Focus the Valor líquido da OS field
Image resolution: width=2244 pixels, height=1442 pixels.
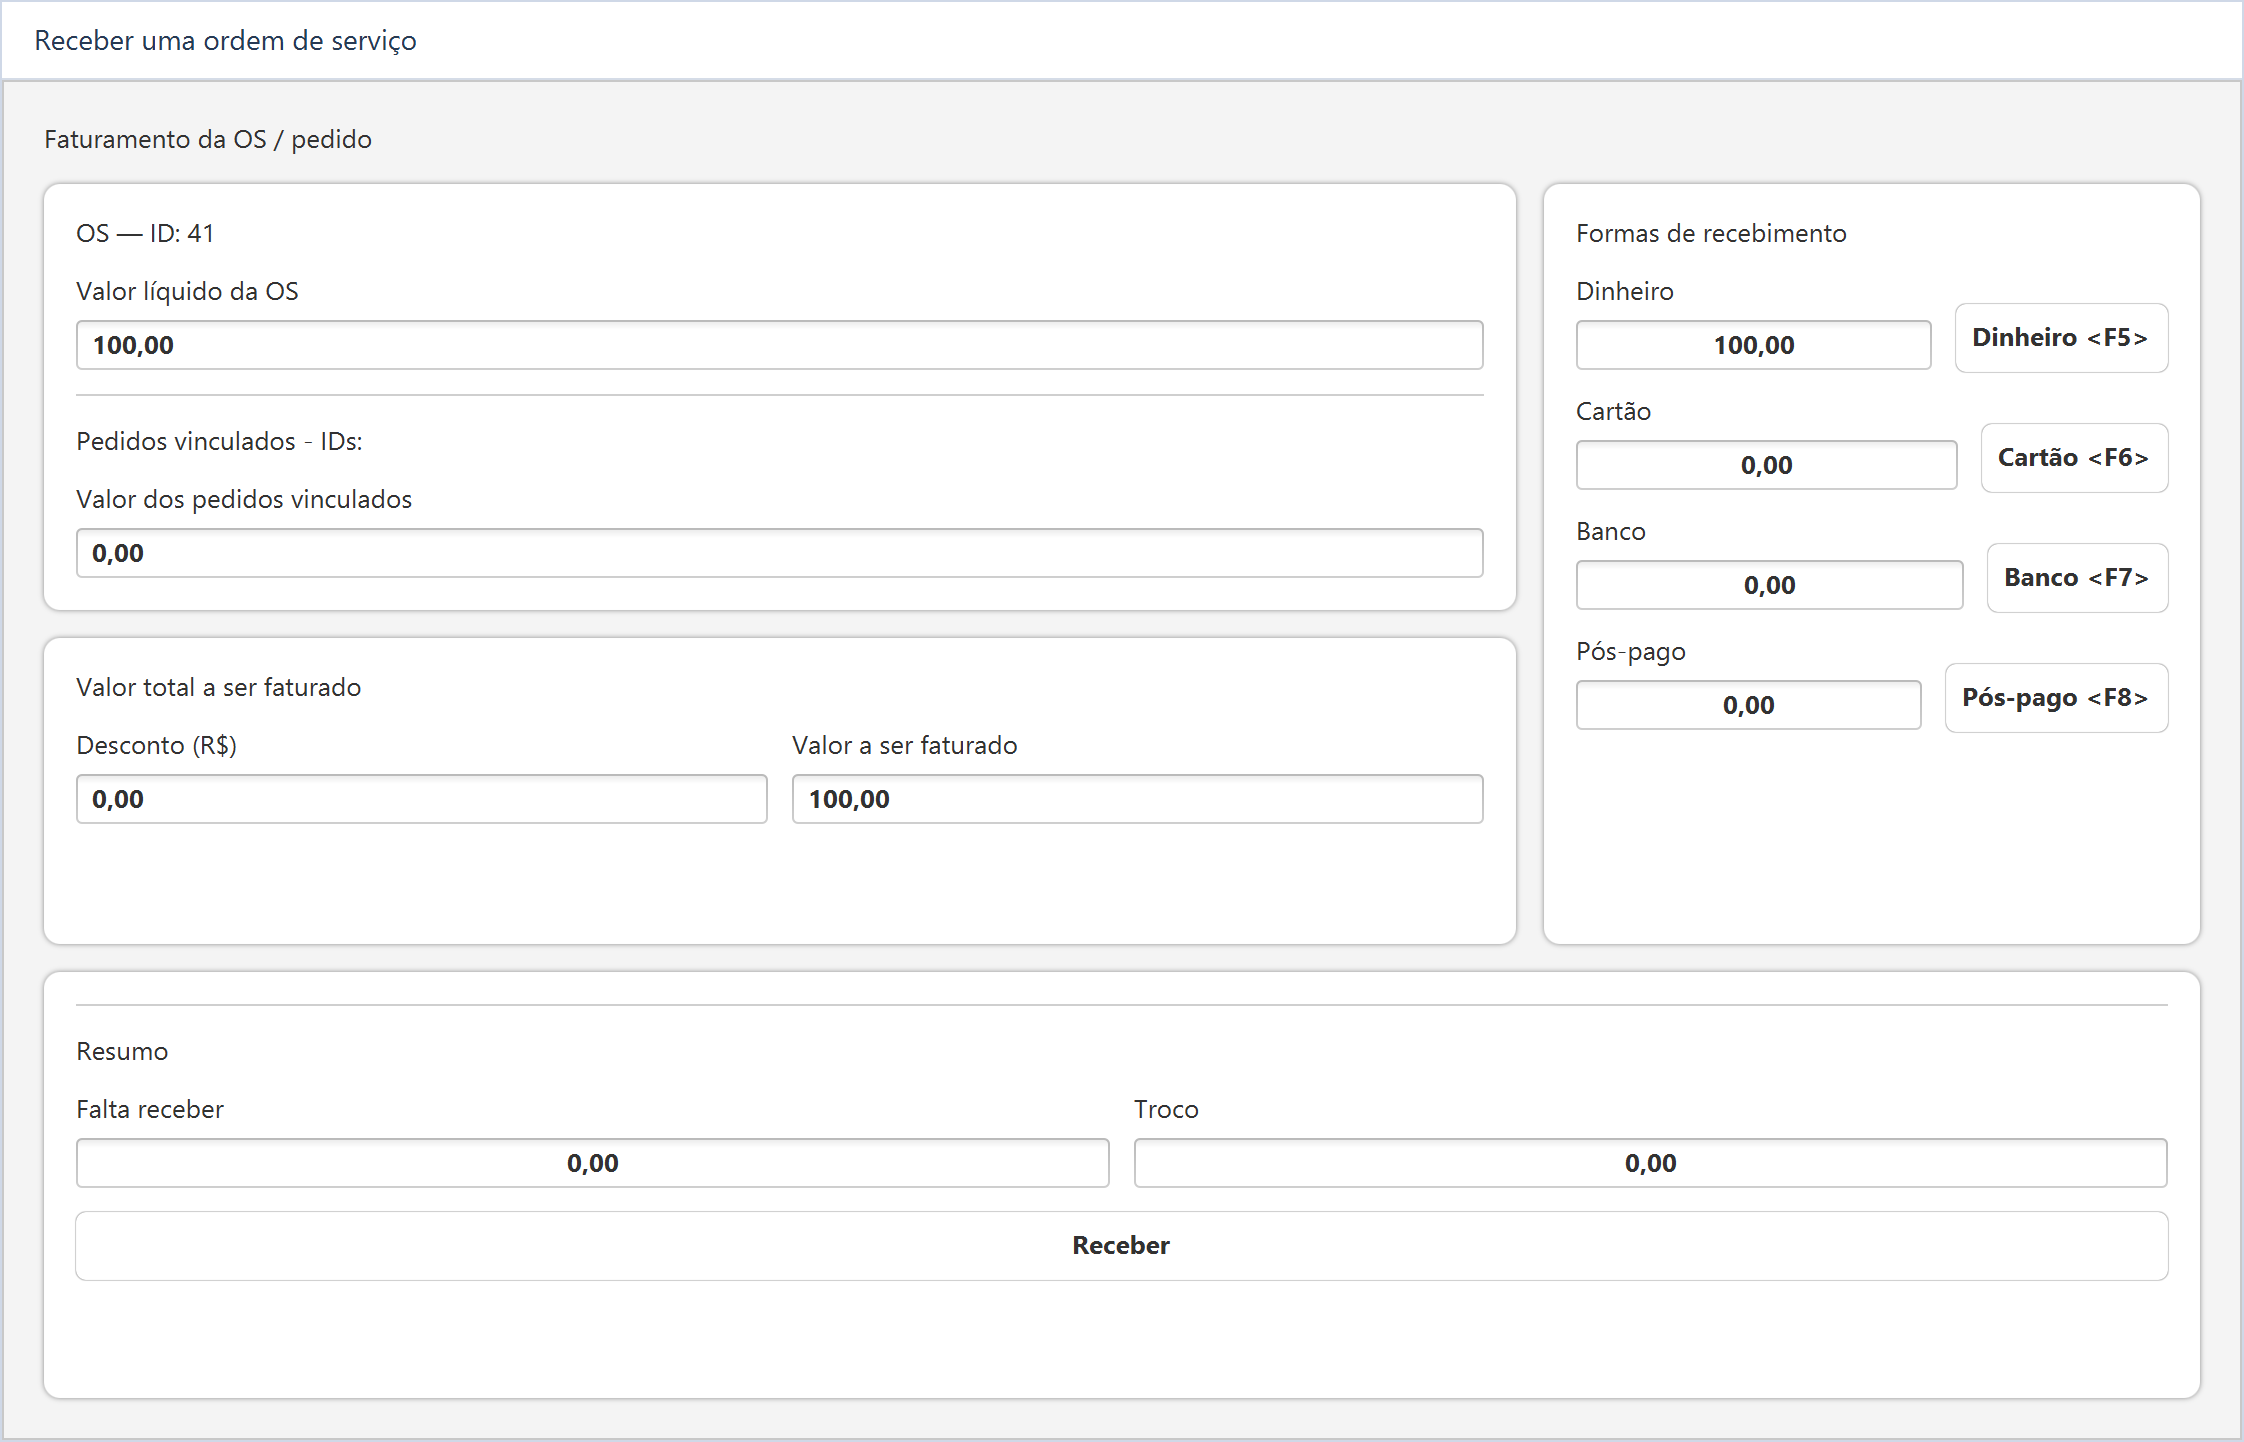tap(779, 345)
